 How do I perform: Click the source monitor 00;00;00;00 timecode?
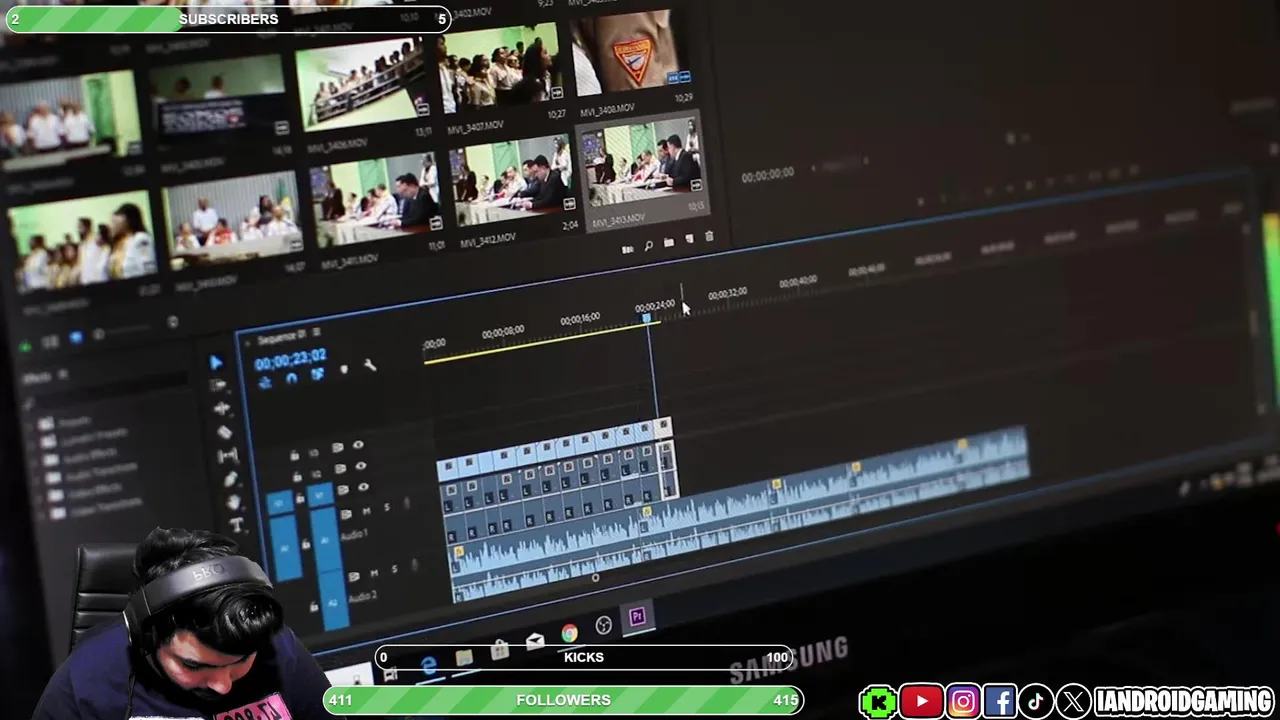(768, 176)
